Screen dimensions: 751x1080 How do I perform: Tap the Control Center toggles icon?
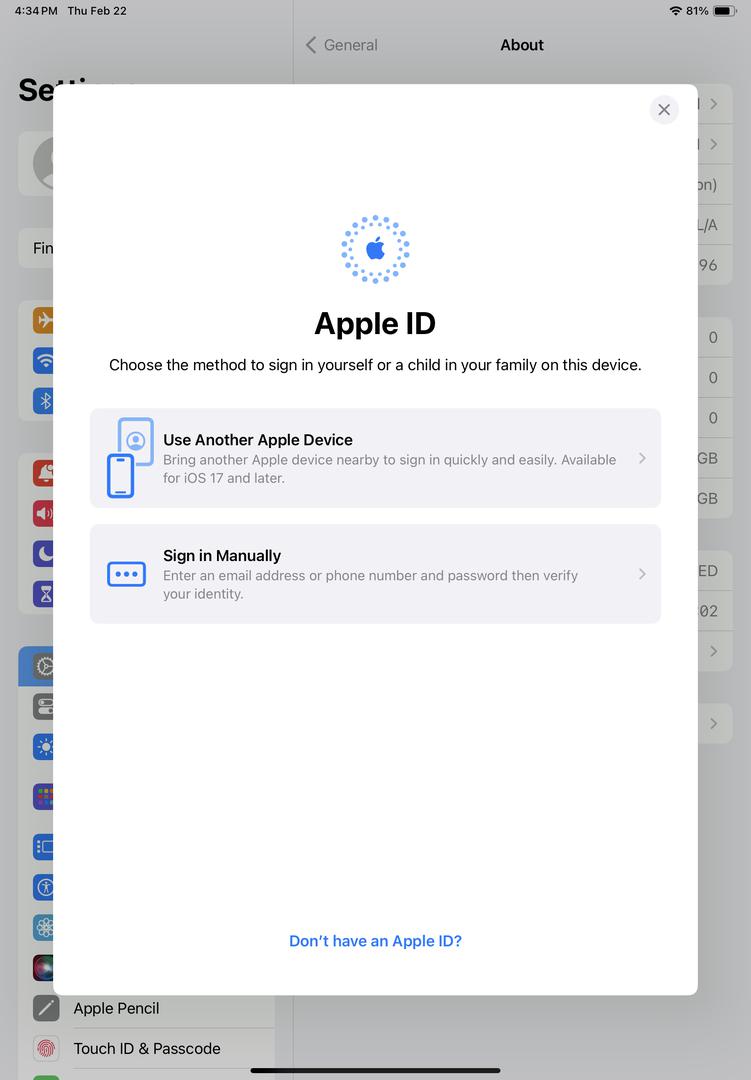pyautogui.click(x=43, y=707)
